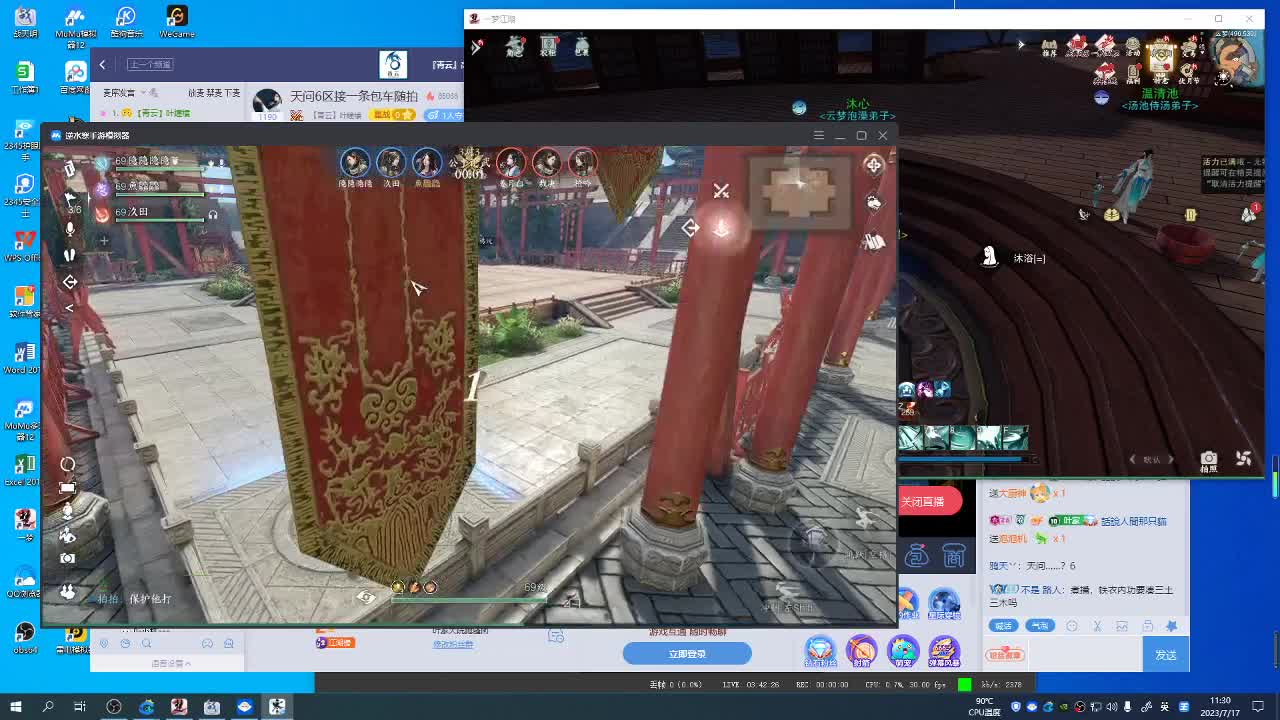Collapse the emulator left sidebar arrow

69,308
